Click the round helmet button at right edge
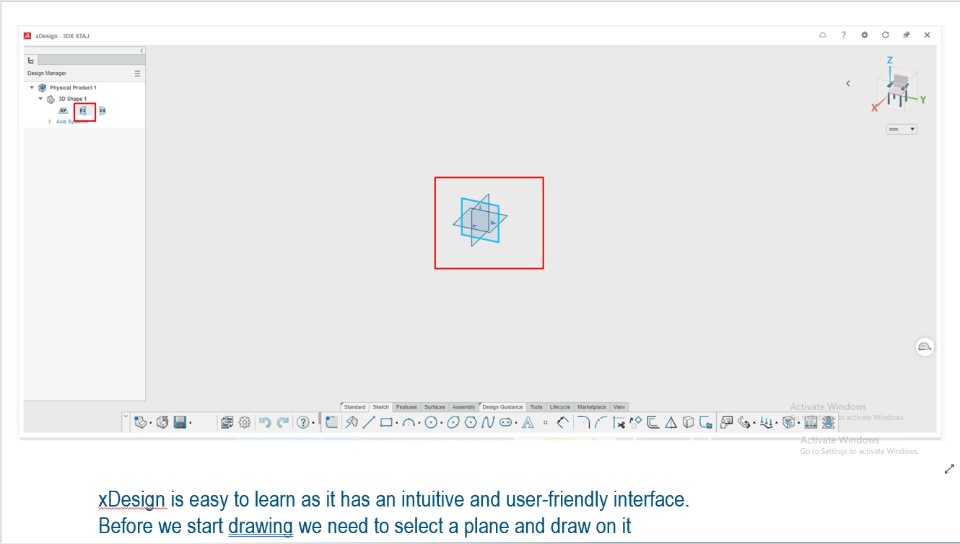This screenshot has height=544, width=960. click(924, 347)
